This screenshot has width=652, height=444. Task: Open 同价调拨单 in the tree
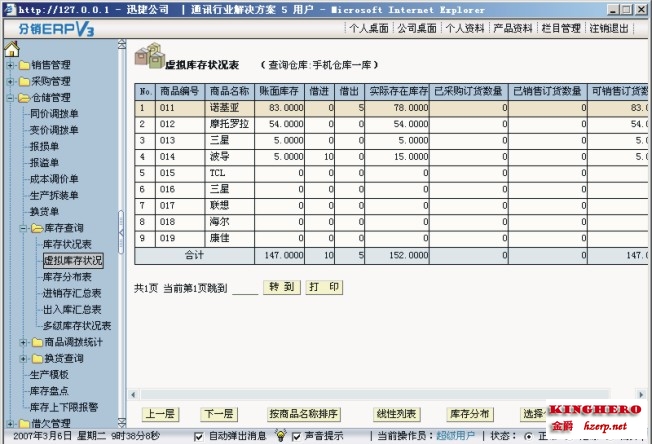coord(54,113)
